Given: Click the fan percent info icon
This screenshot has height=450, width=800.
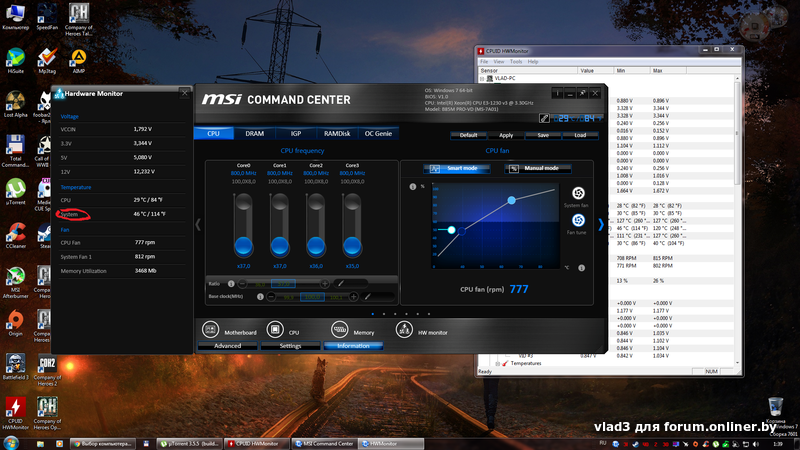Looking at the screenshot, I should pos(413,187).
